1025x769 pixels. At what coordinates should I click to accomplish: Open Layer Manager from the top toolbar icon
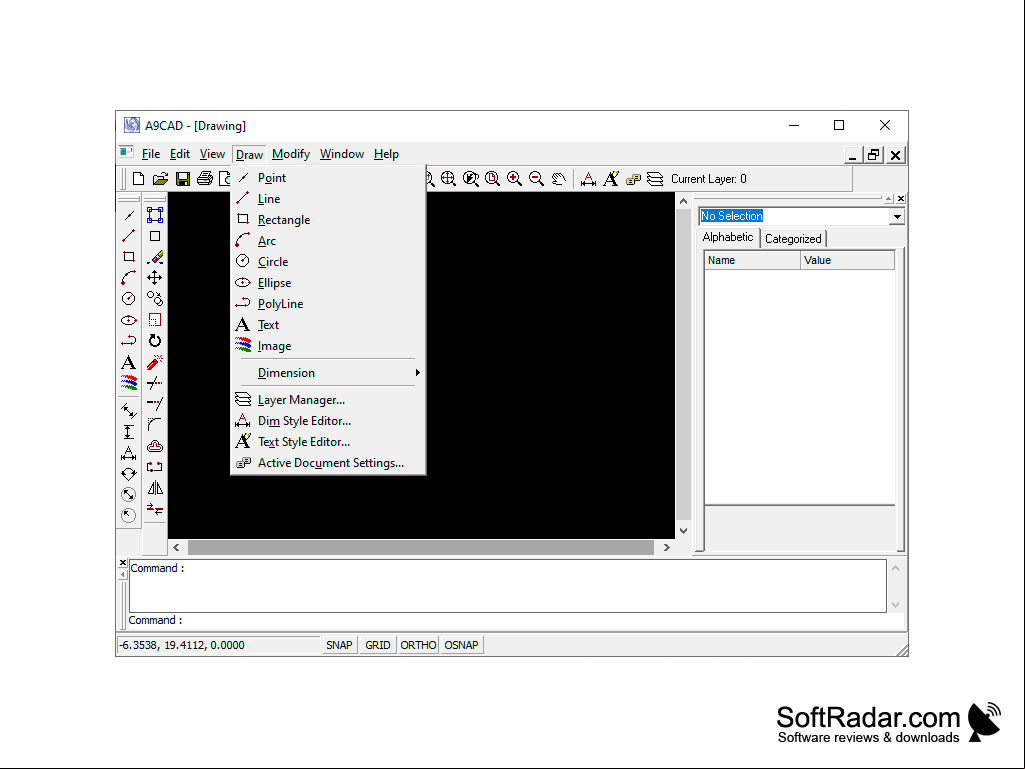point(655,179)
